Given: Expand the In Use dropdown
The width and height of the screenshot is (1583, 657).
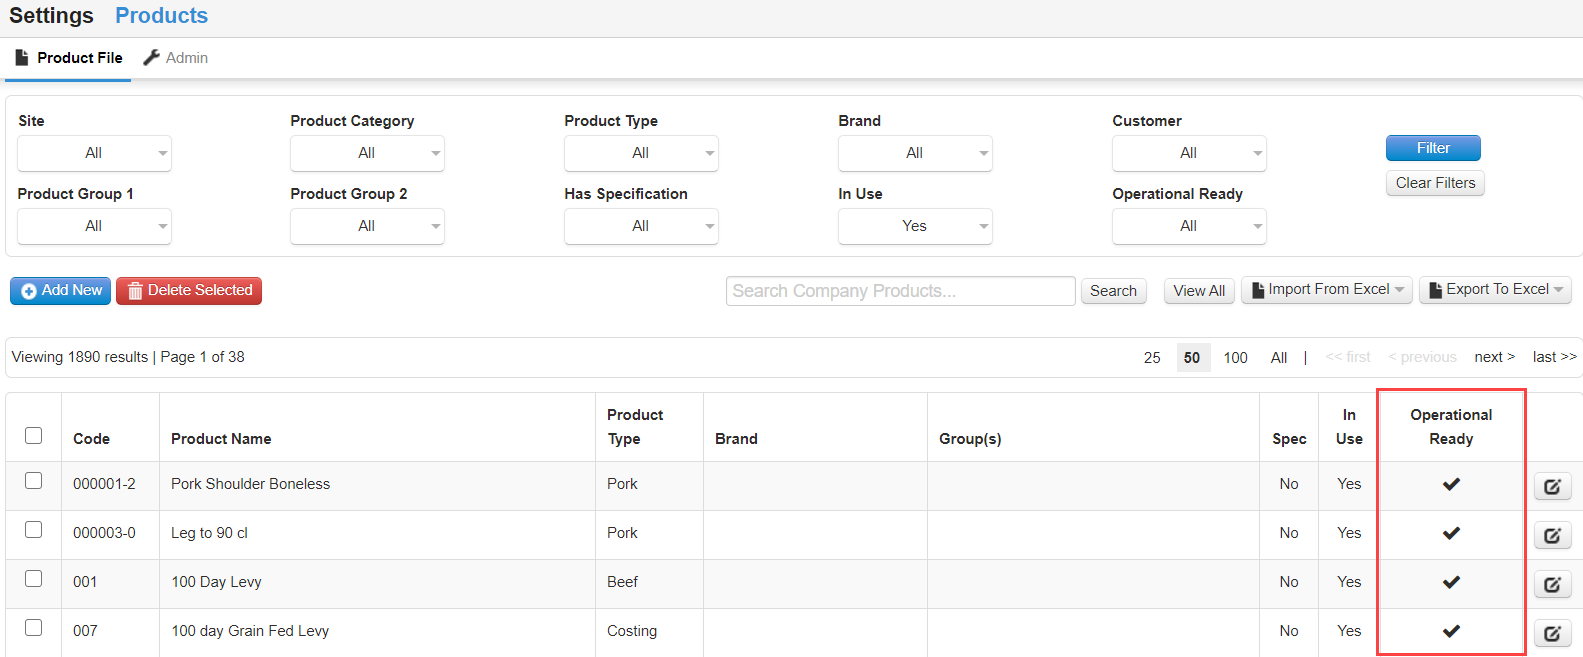Looking at the screenshot, I should tap(915, 226).
